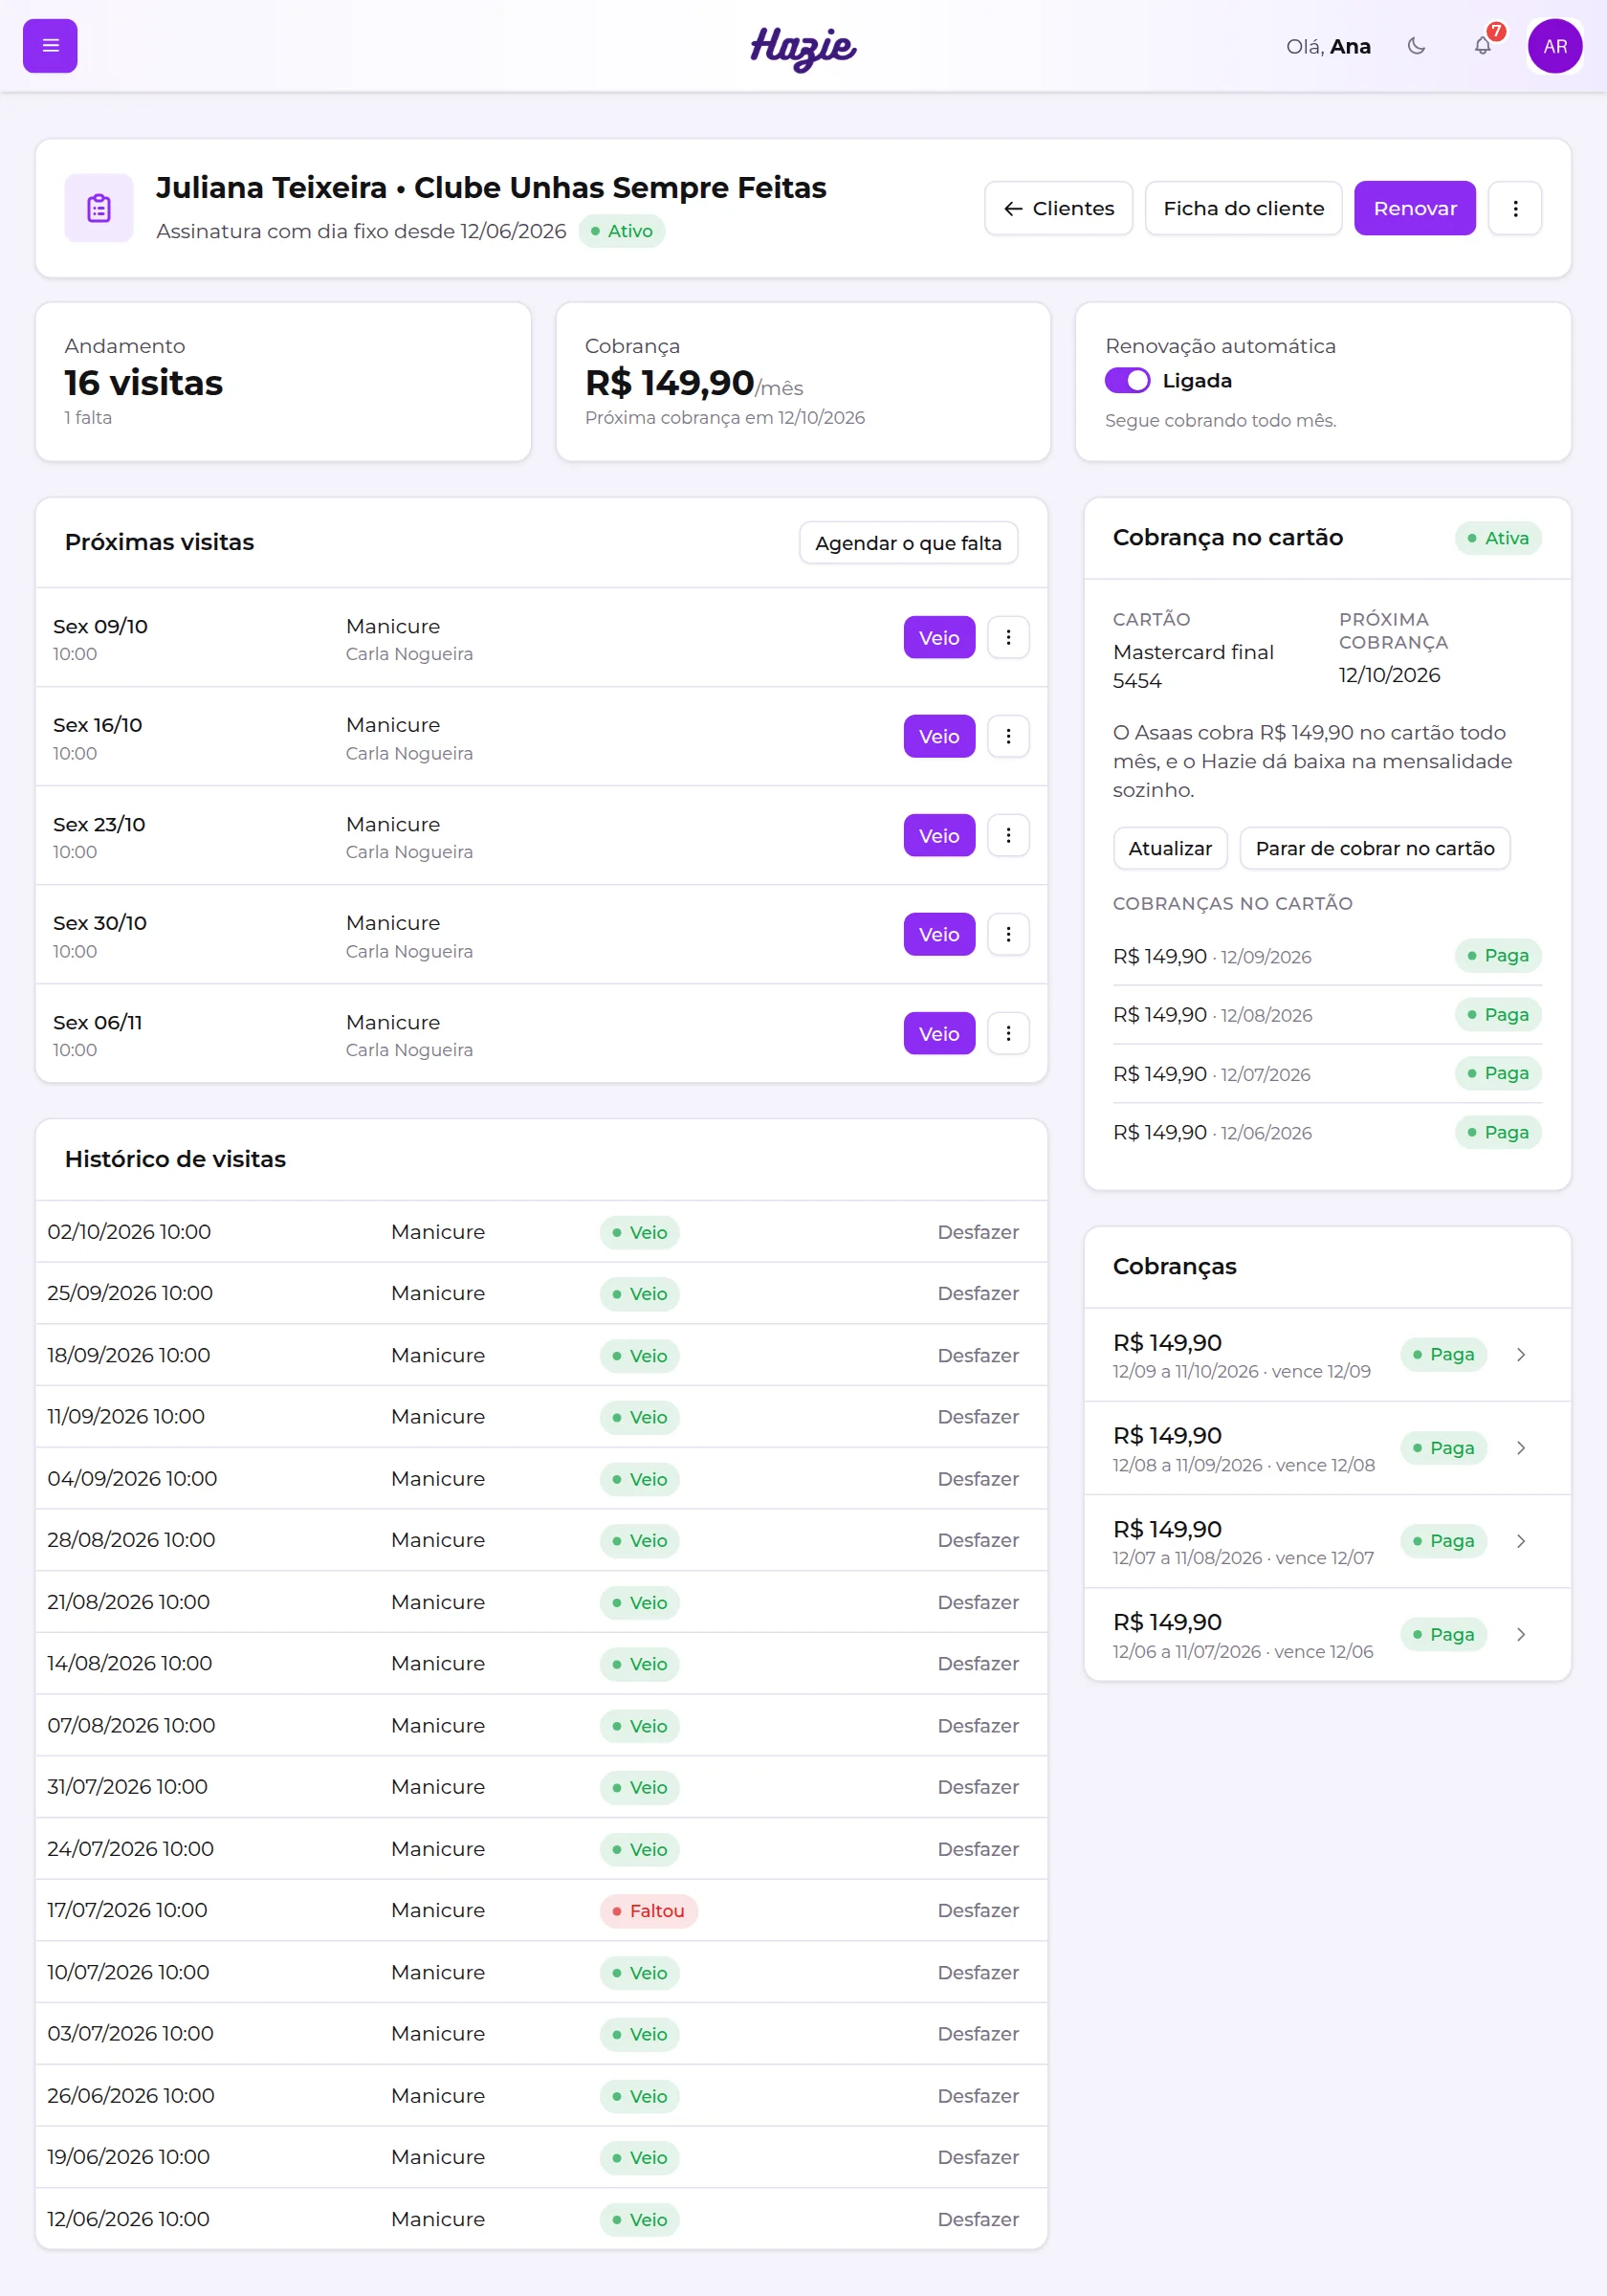The image size is (1607, 2296).
Task: Click Desfazer for 25/09/2026 visit
Action: (x=977, y=1293)
